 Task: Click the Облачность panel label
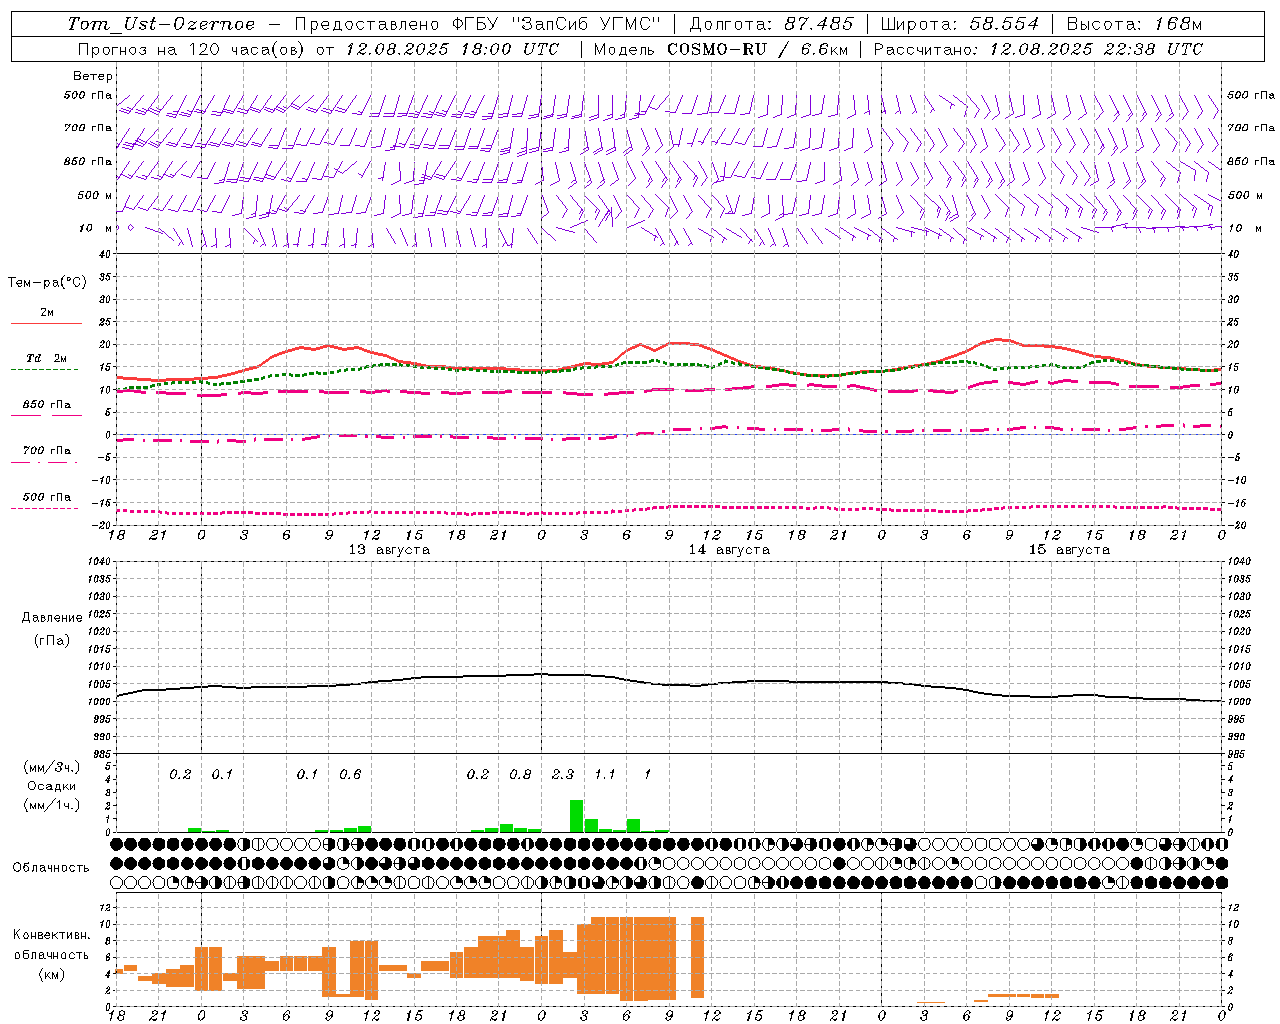click(x=51, y=868)
